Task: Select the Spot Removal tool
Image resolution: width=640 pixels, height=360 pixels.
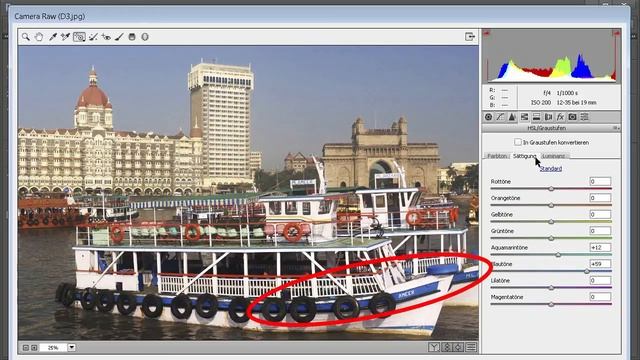Action: pos(93,37)
